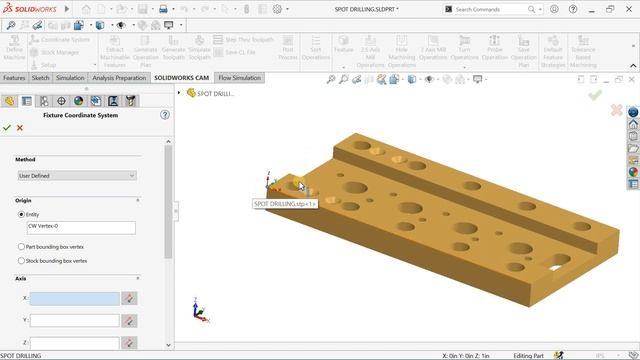640x360 pixels.
Task: Open the Options gear icon
Action: coord(277,9)
